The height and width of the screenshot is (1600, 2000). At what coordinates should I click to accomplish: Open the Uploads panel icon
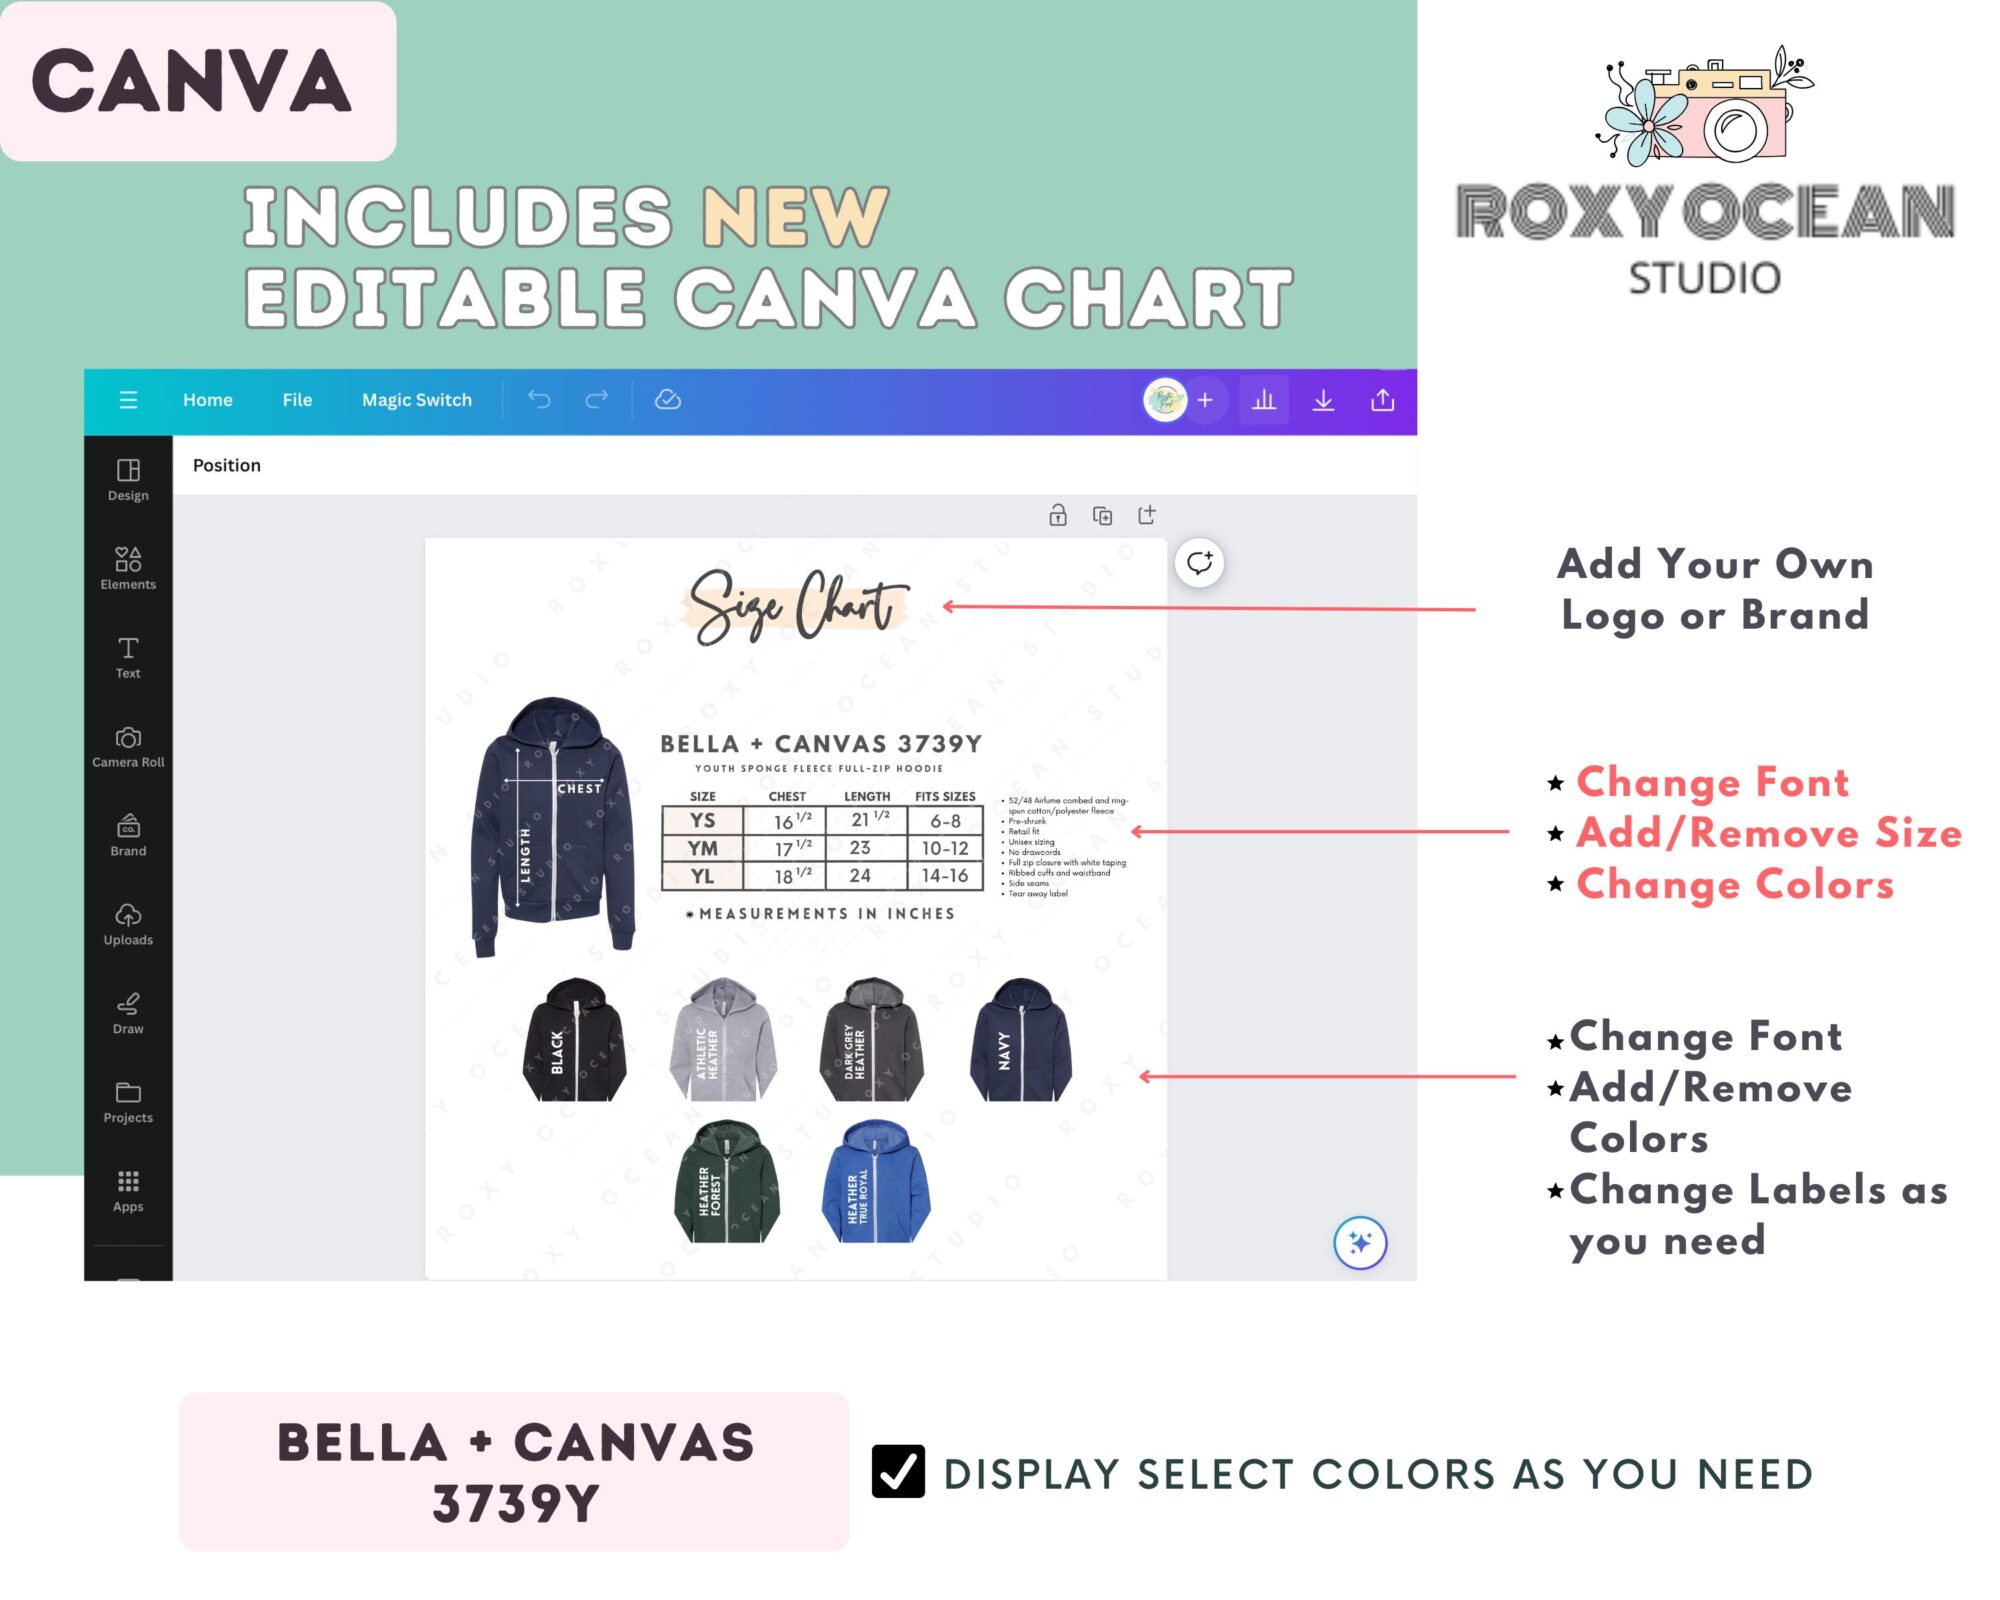click(127, 926)
